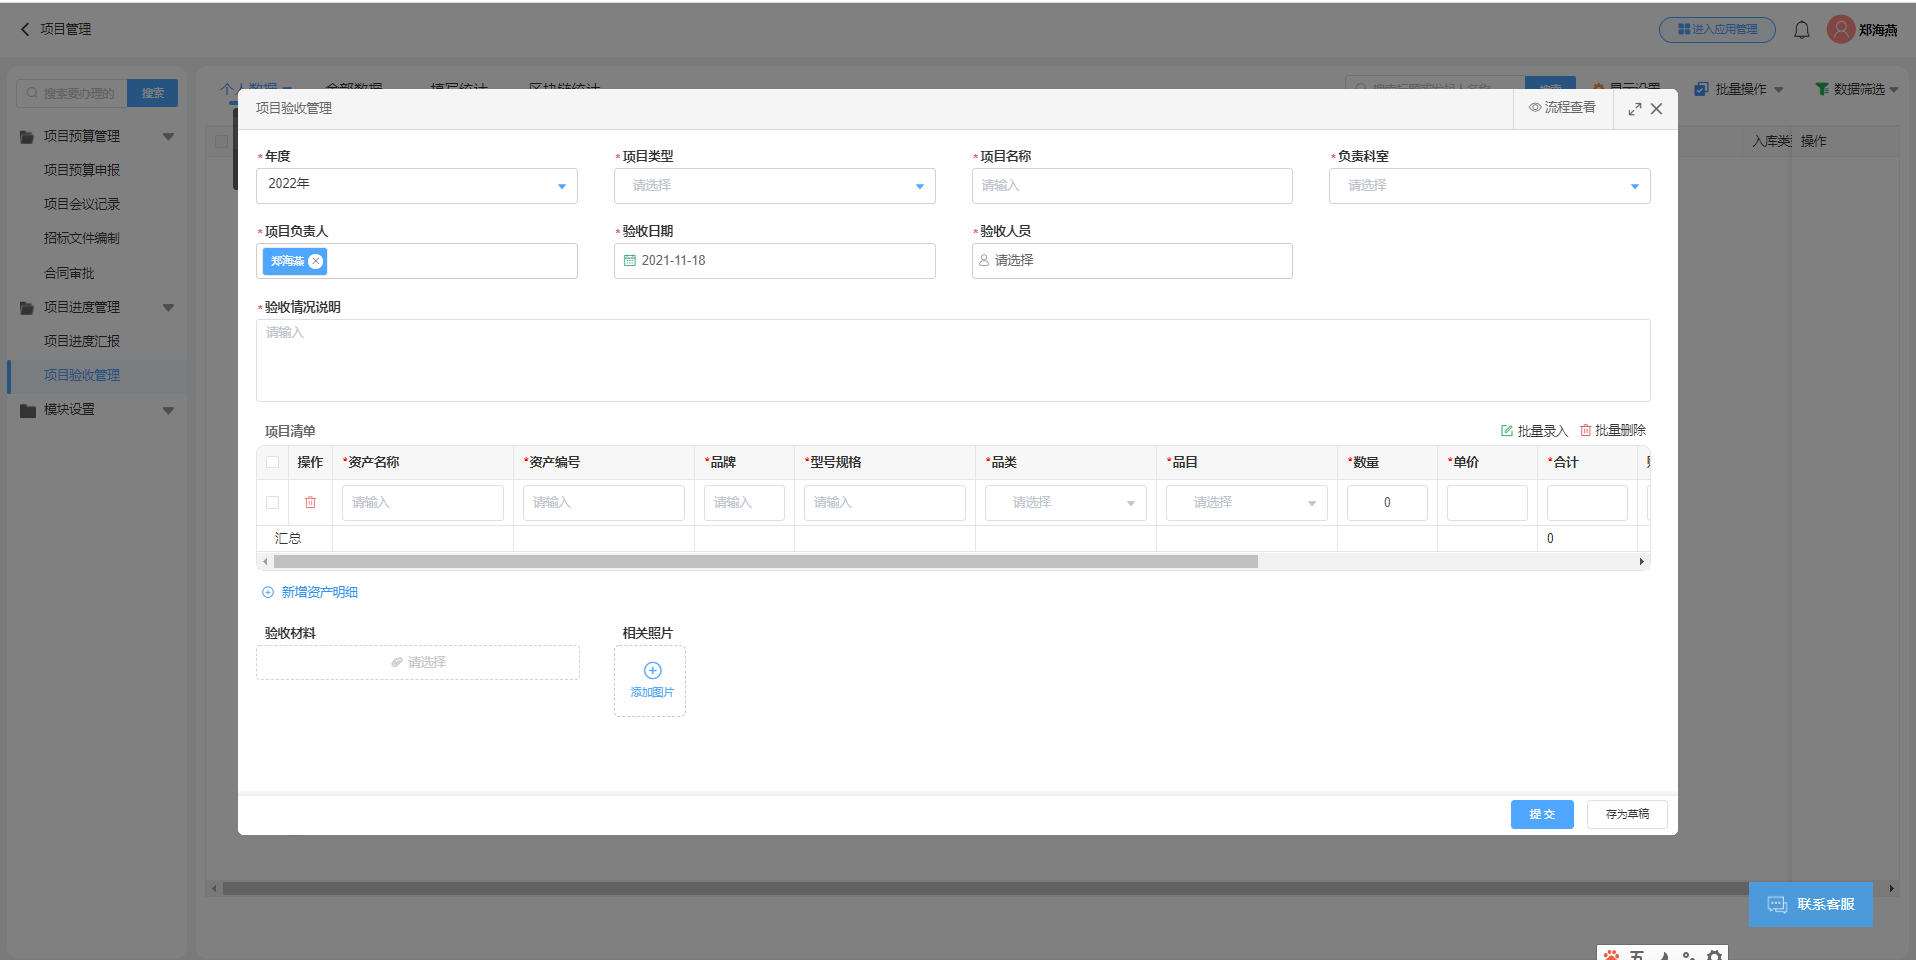Open the 流程查看 flow view
Image resolution: width=1916 pixels, height=960 pixels.
point(1562,108)
